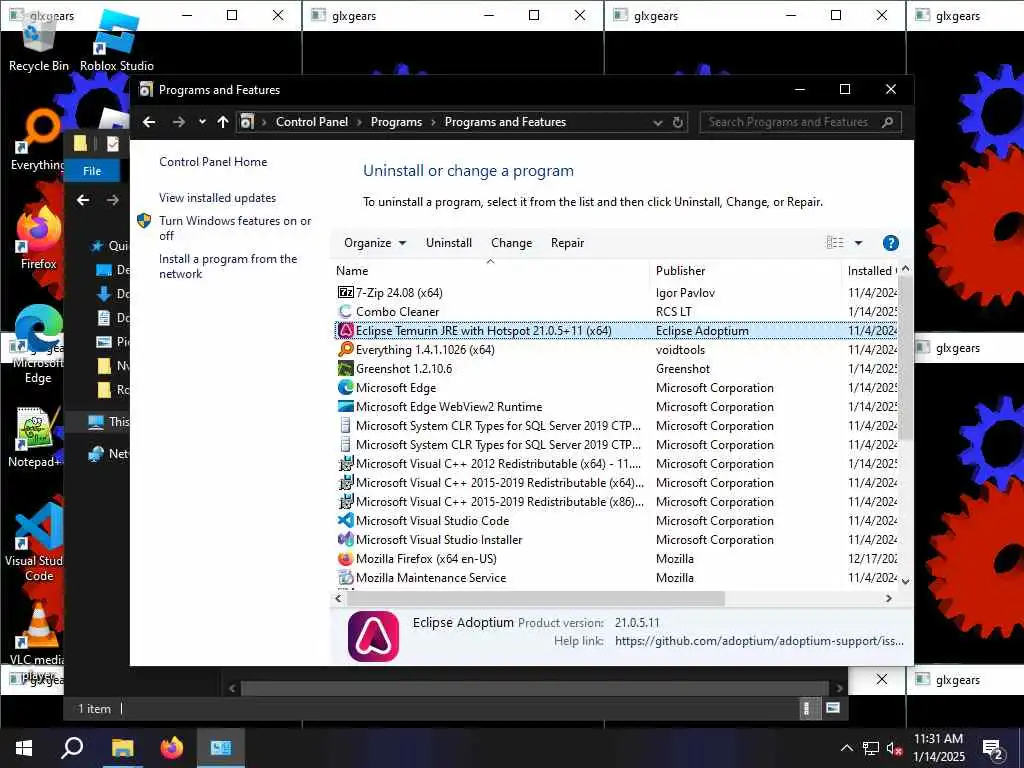Click the Everything 1.4.1.1026 list icon
This screenshot has width=1024, height=768.
coord(345,349)
